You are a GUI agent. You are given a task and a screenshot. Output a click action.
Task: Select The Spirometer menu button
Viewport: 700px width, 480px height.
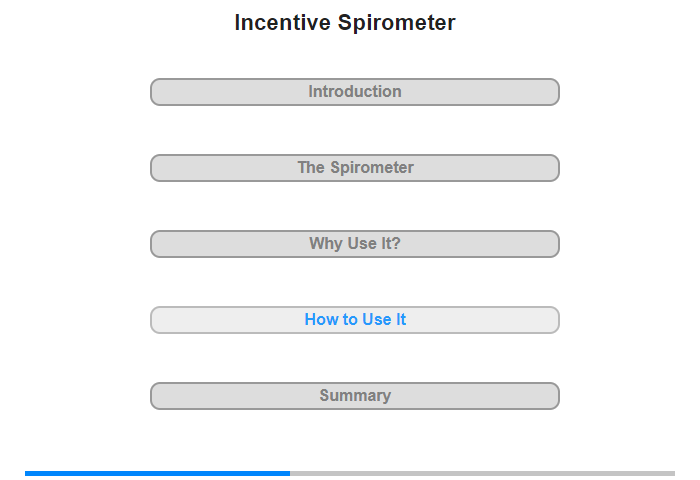(354, 168)
